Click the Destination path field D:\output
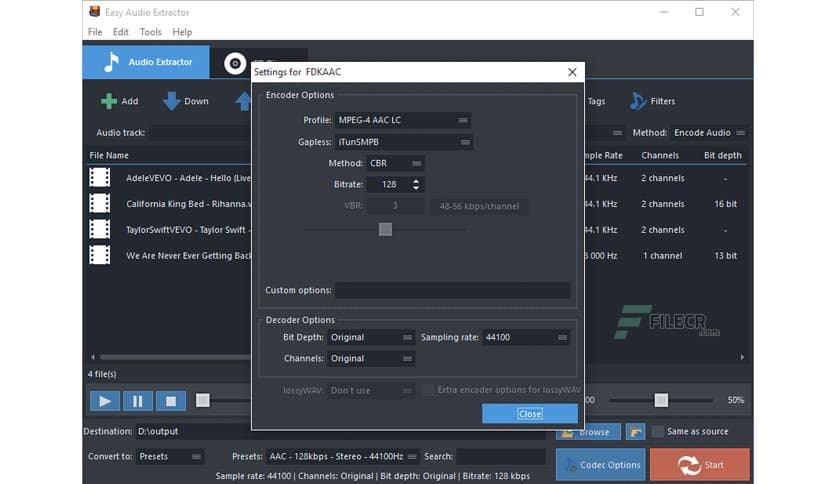Image resolution: width=836 pixels, height=484 pixels. coord(341,431)
